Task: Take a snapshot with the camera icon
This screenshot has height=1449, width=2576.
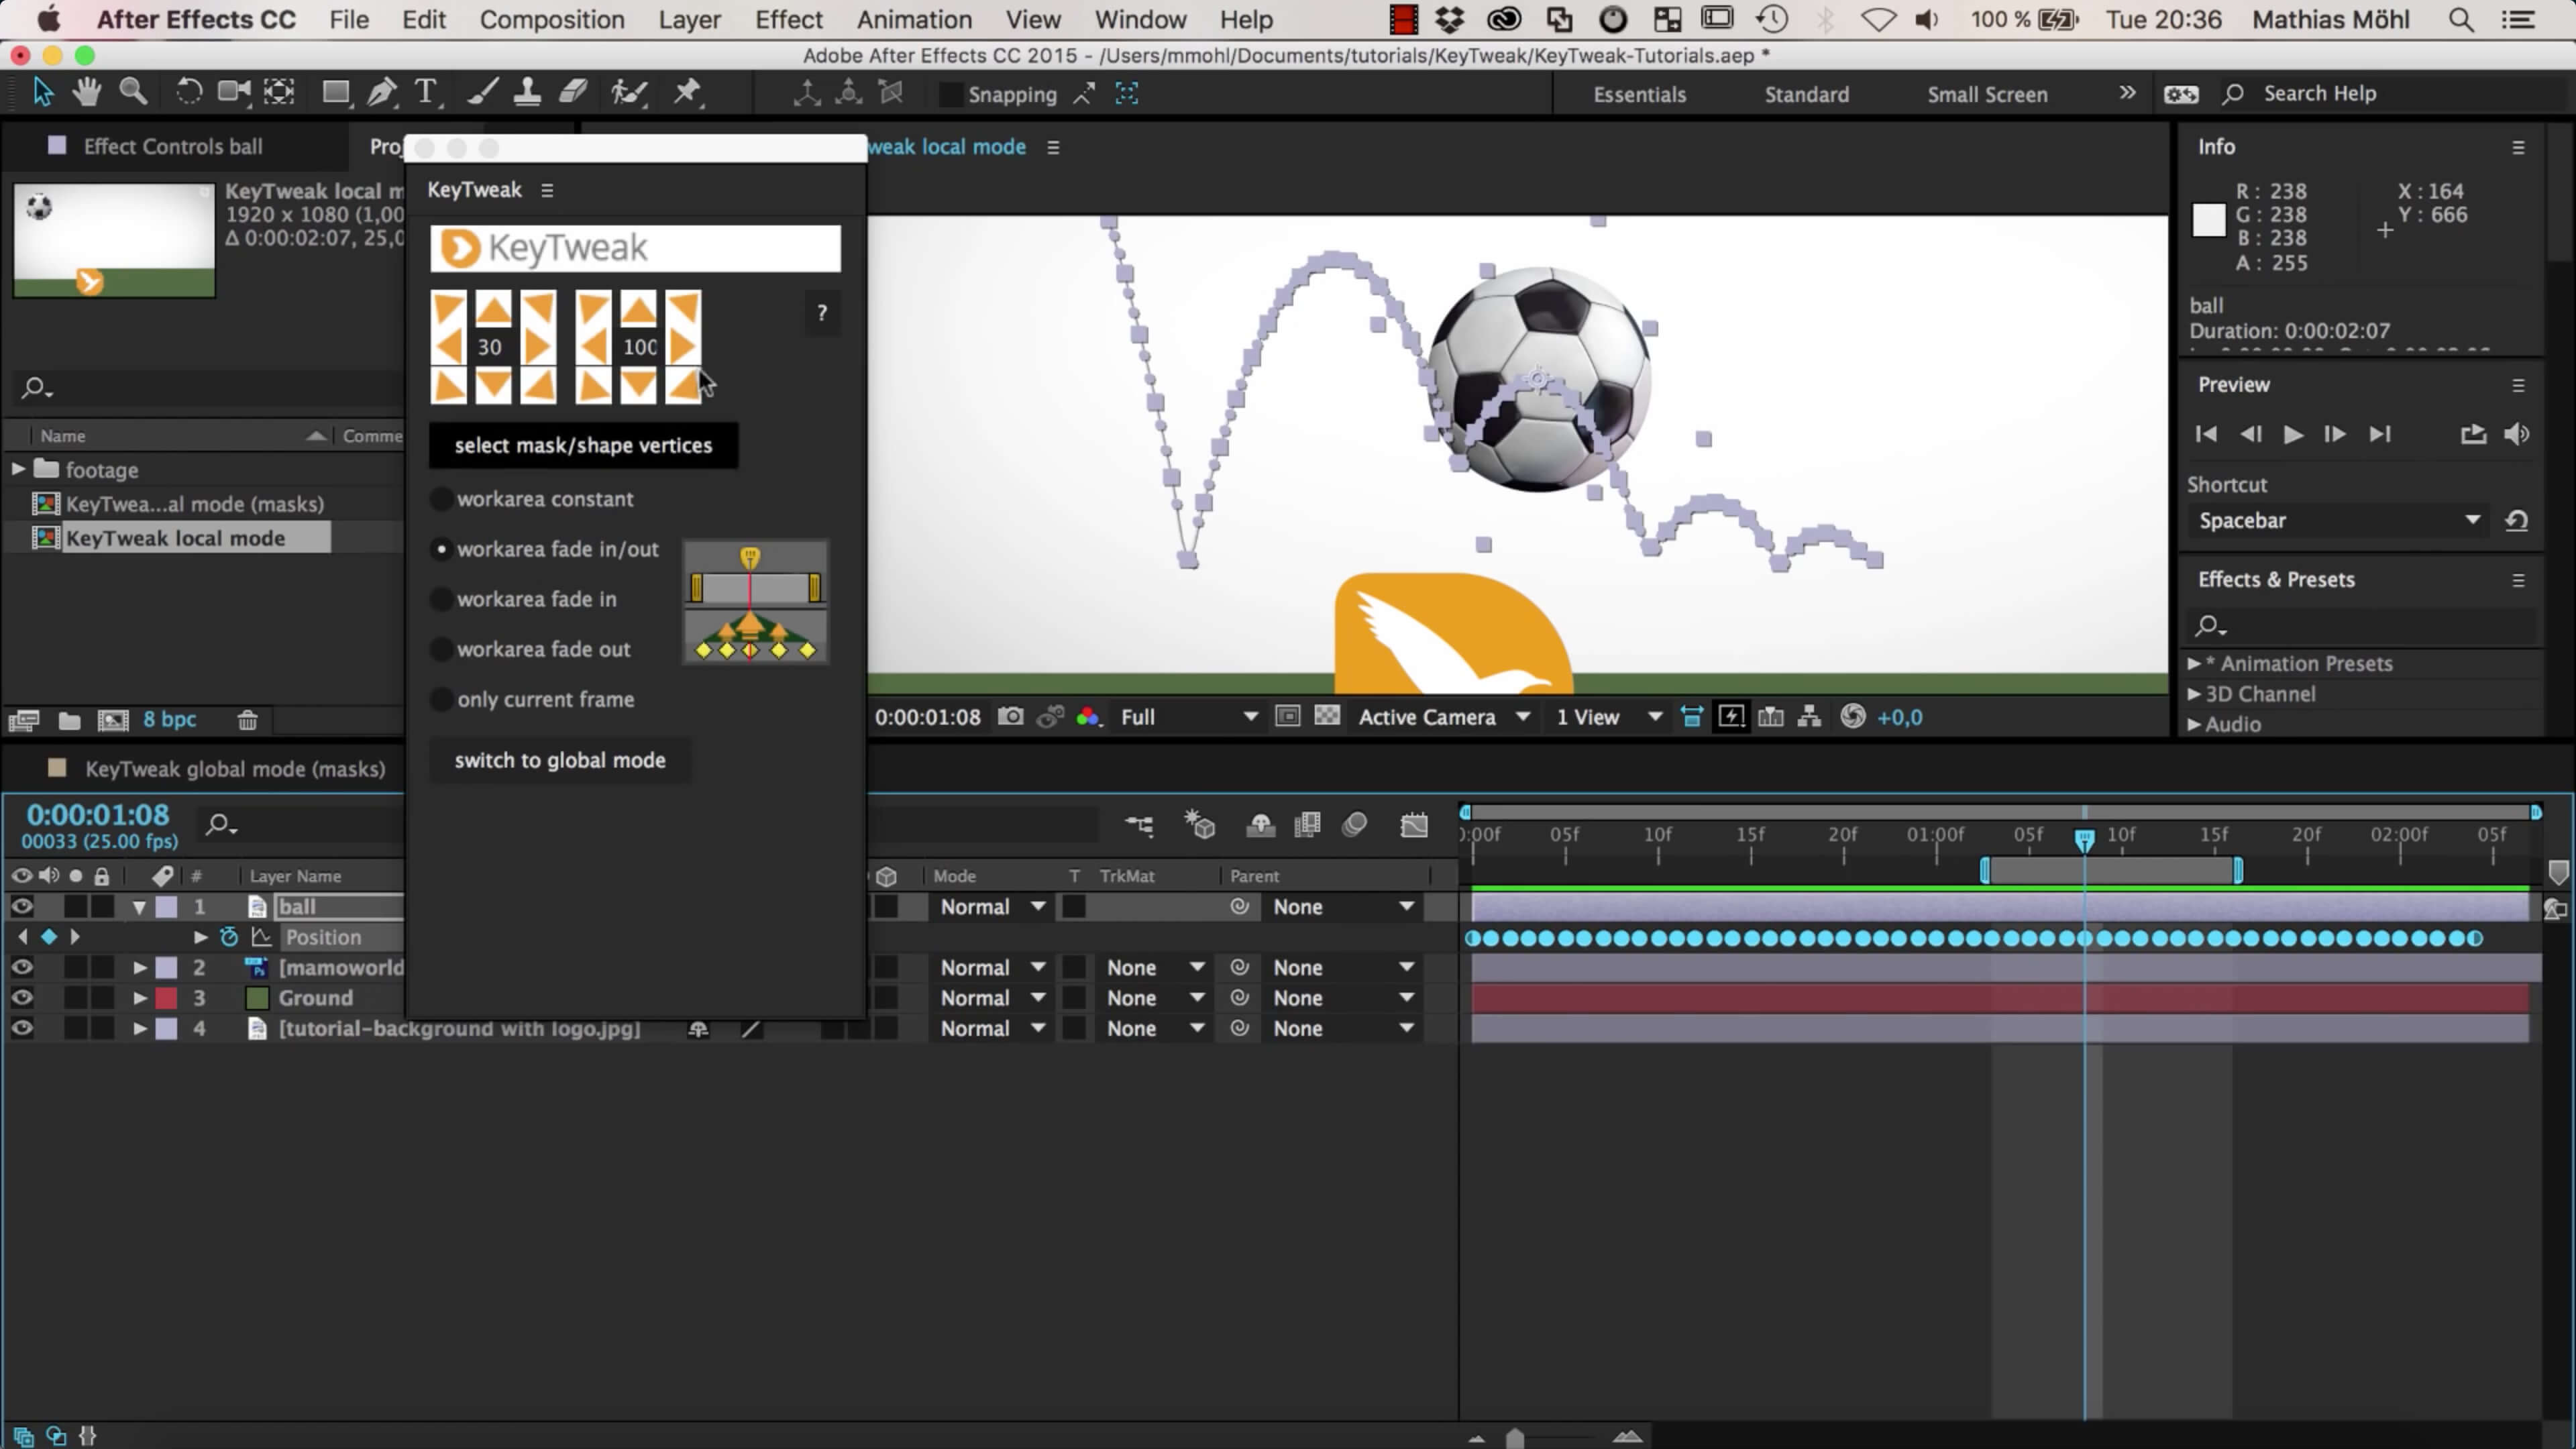Action: click(x=1011, y=716)
